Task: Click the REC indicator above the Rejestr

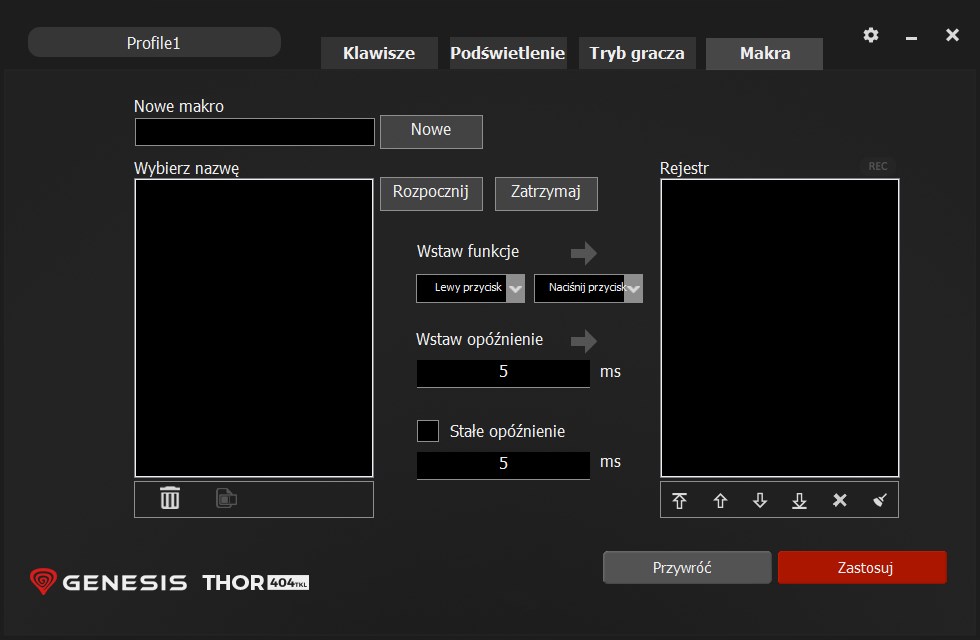Action: [x=878, y=166]
